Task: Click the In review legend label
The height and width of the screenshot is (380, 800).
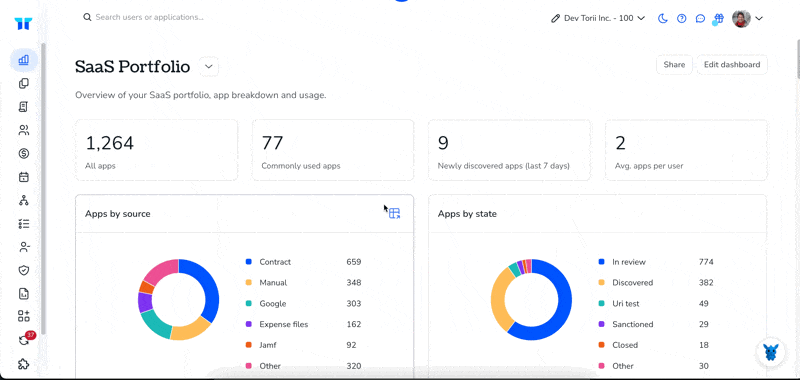Action: click(629, 262)
